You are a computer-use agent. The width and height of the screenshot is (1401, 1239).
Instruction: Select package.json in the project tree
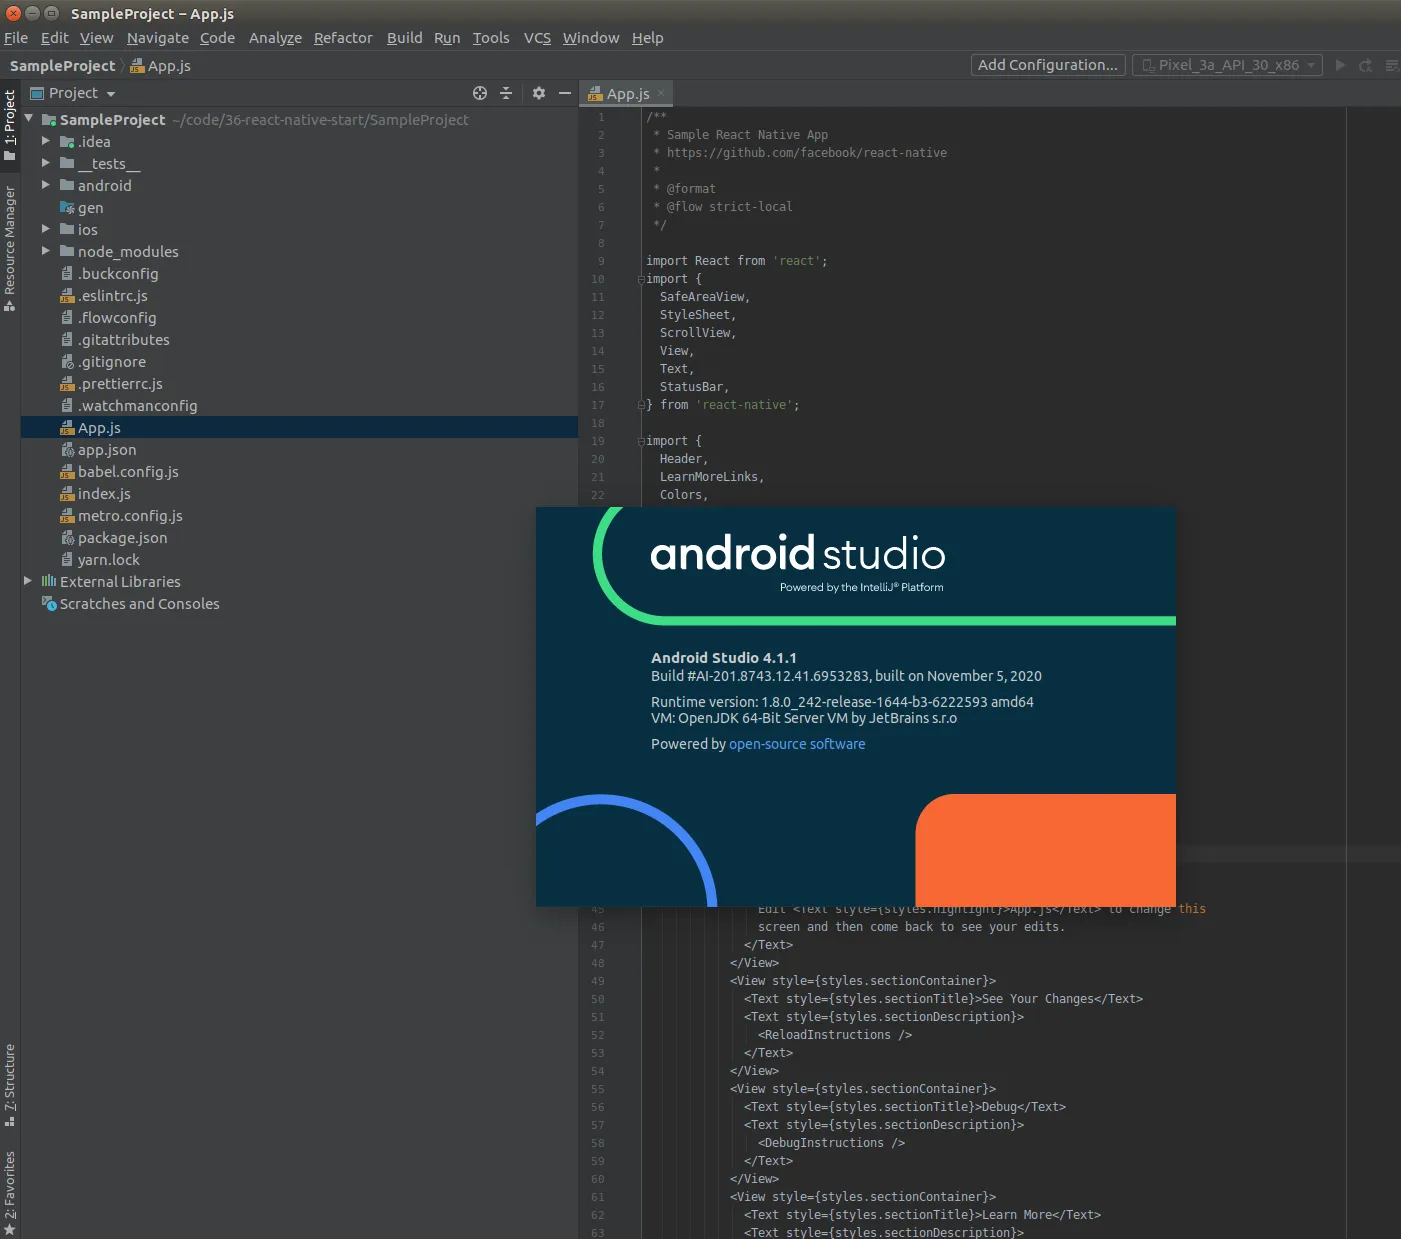122,538
